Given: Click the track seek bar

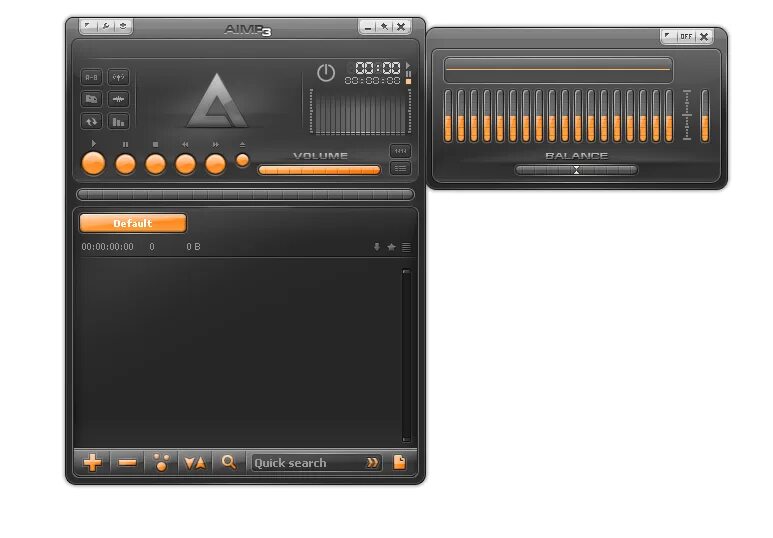Looking at the screenshot, I should click(245, 194).
